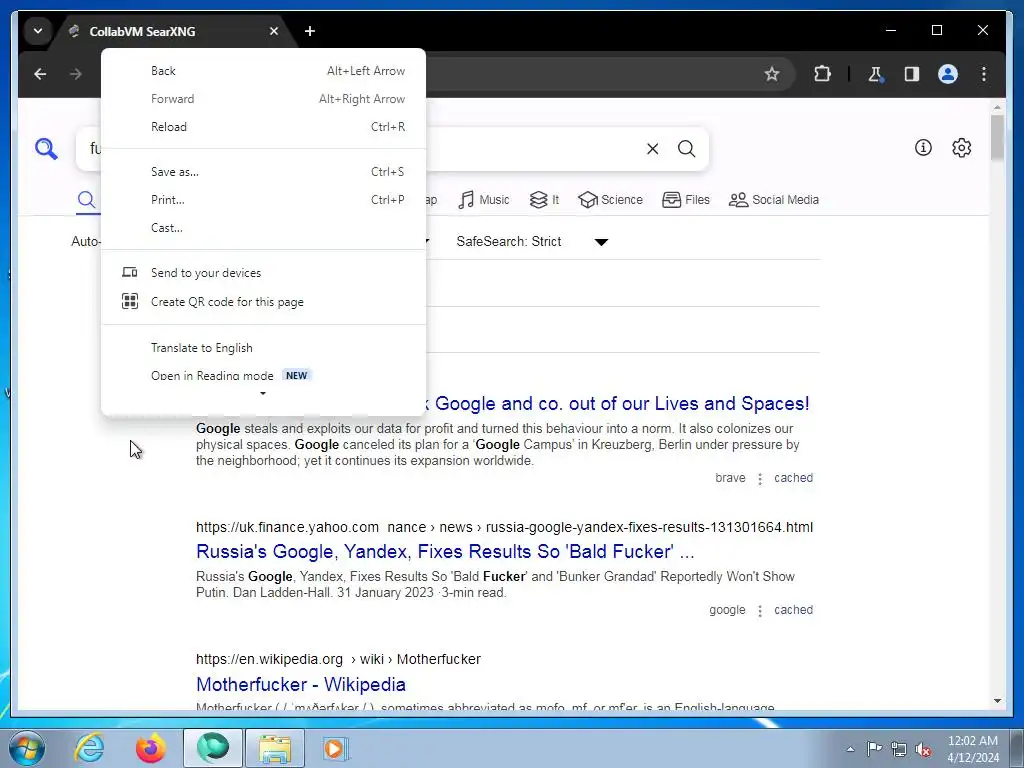This screenshot has width=1024, height=768.
Task: Click the browser forward arrow button
Action: 76,74
